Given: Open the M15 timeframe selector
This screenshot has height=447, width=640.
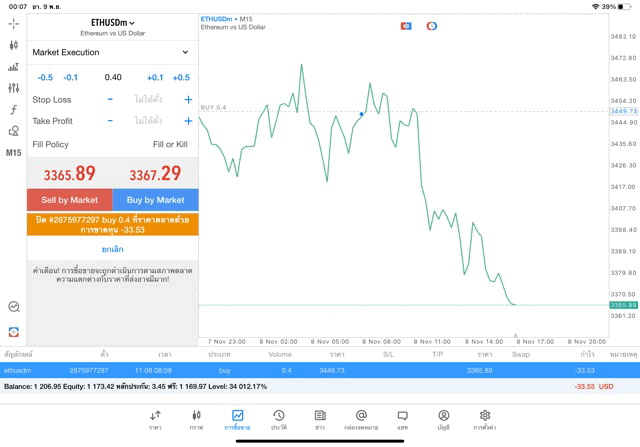Looking at the screenshot, I should 14,153.
